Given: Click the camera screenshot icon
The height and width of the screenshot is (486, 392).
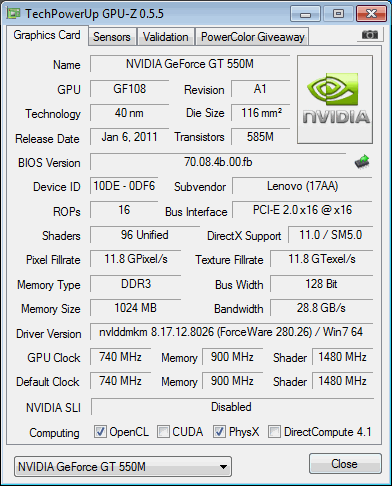Looking at the screenshot, I should 369,34.
